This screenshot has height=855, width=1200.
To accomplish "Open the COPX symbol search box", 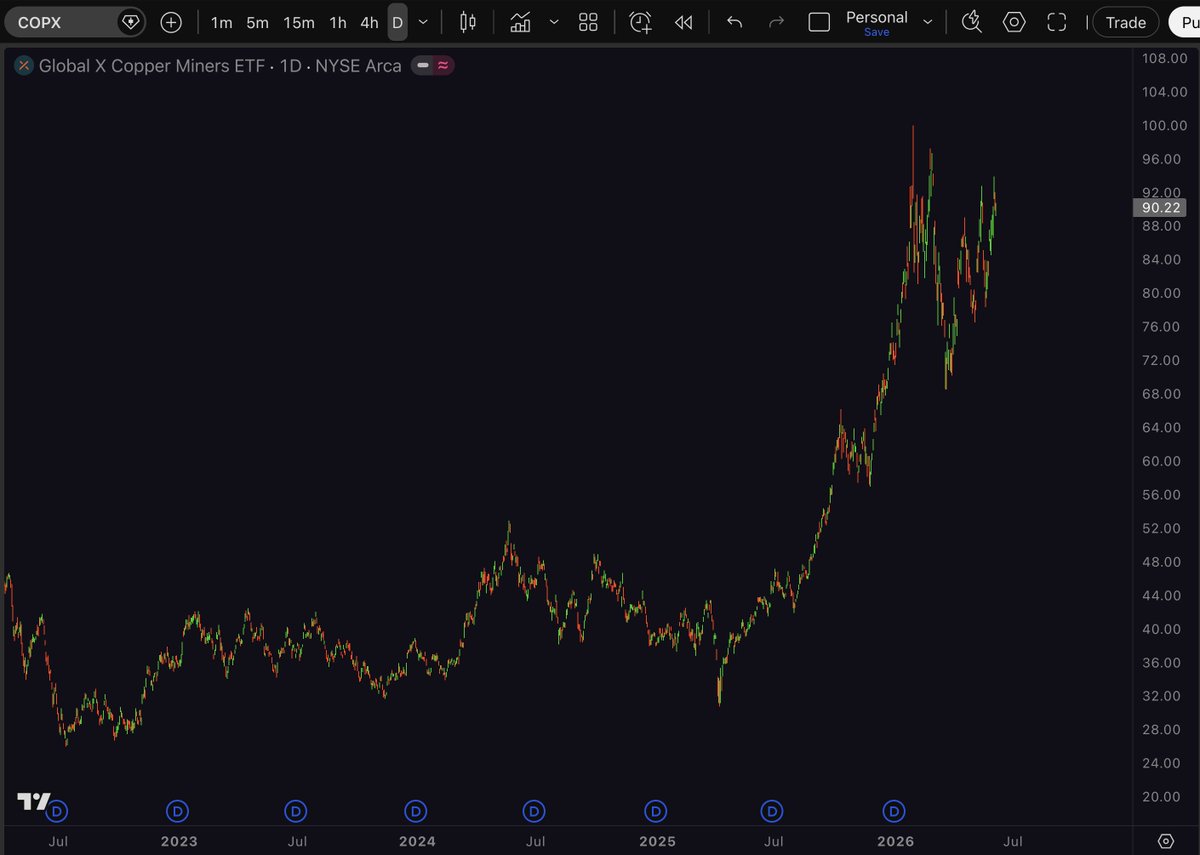I will (75, 22).
